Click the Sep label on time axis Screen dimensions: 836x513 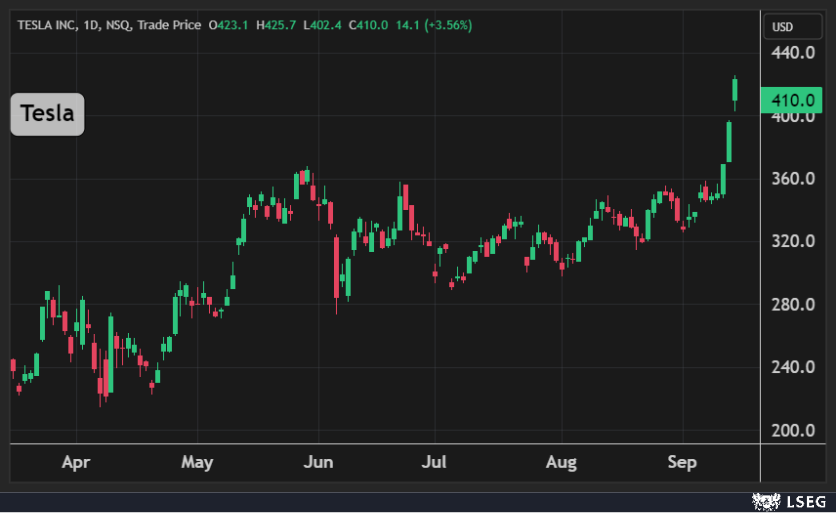[x=682, y=463]
